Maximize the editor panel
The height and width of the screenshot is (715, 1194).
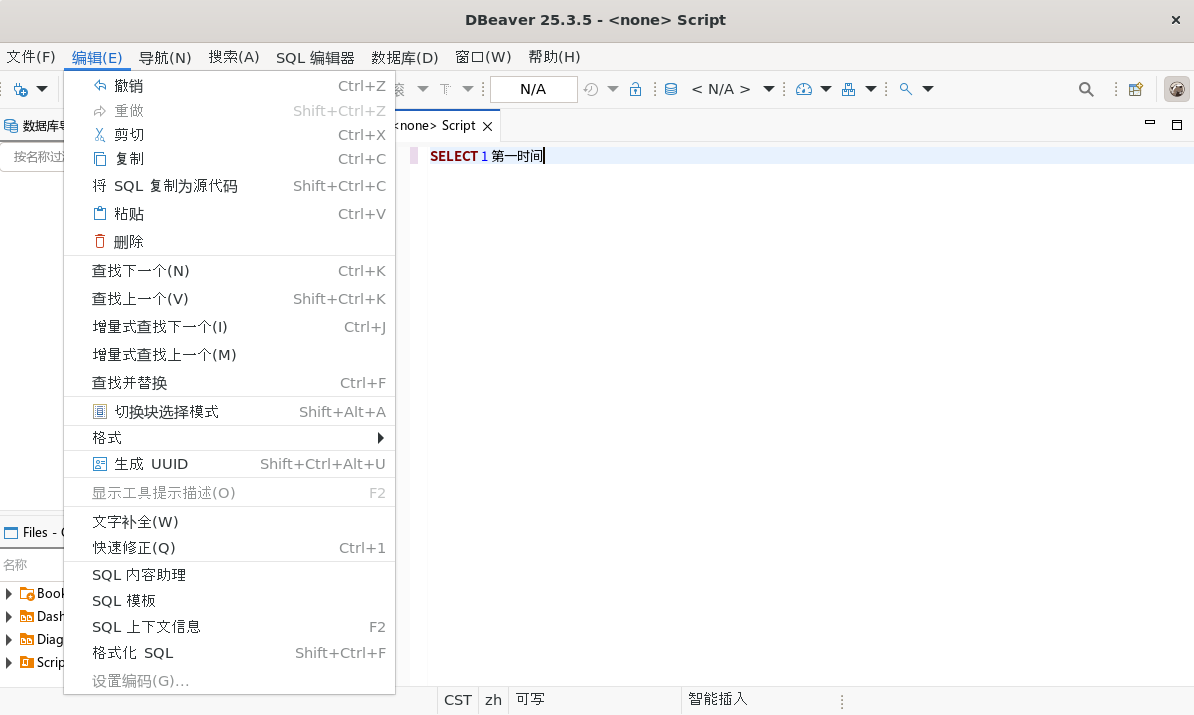pos(1176,125)
